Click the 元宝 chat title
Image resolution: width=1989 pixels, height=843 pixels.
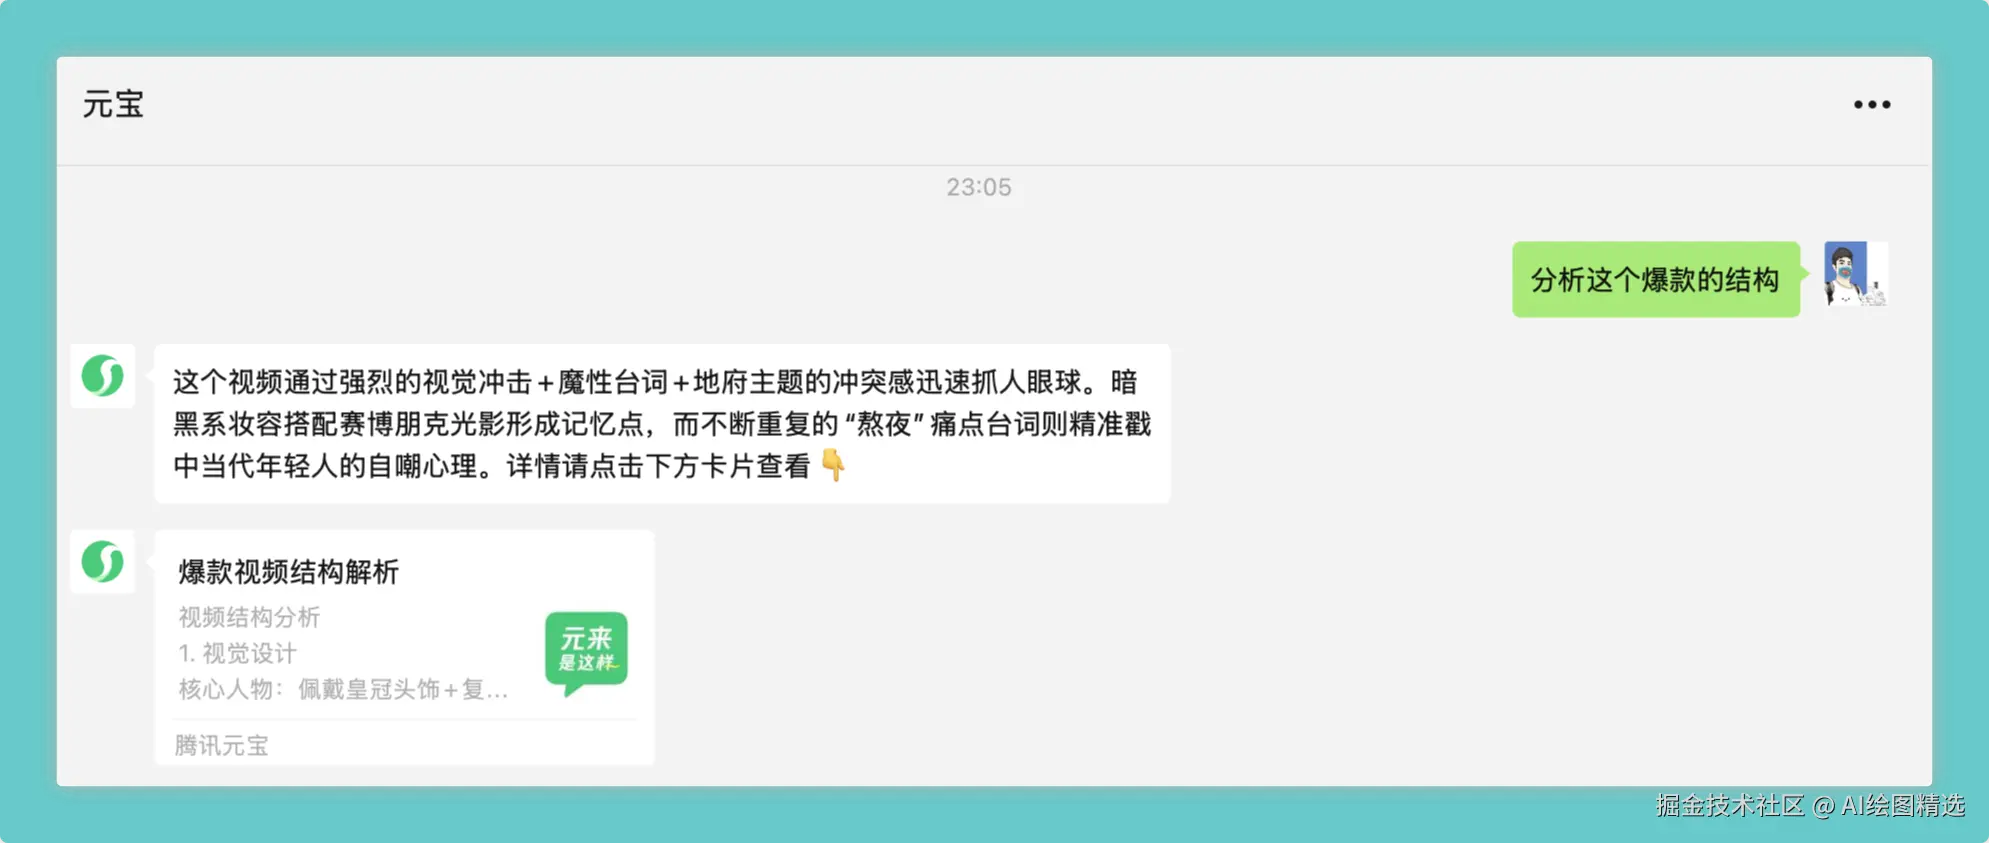point(113,104)
